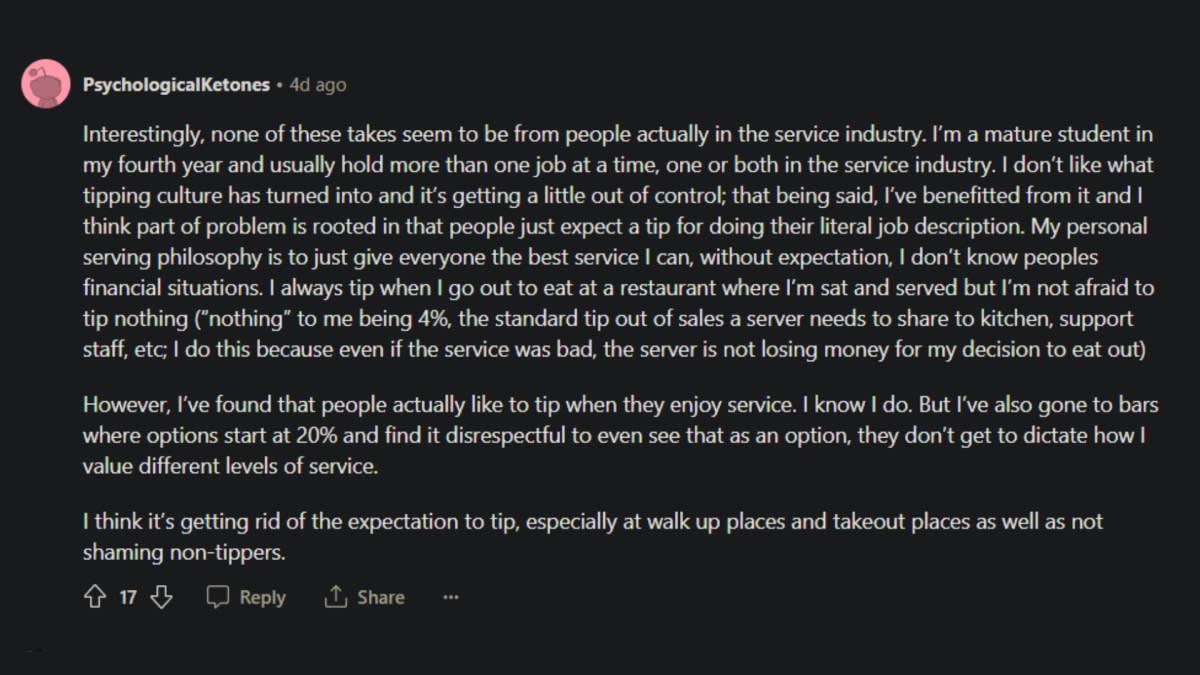This screenshot has width=1200, height=675.
Task: Click the "4d ago" timestamp
Action: point(317,85)
